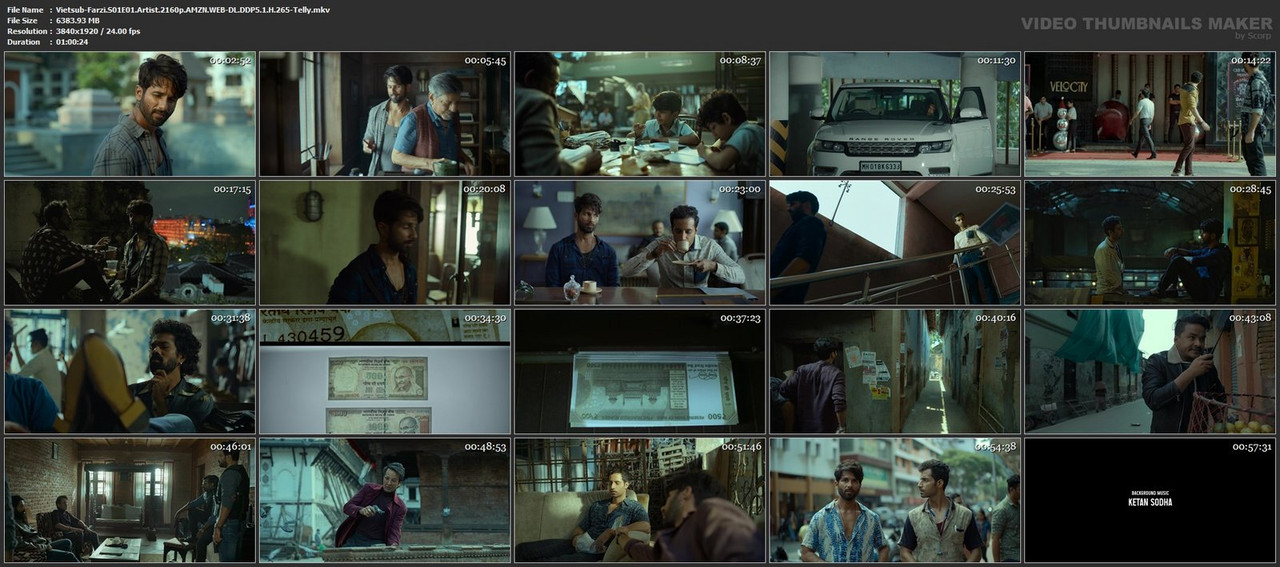Select the thumbnail timestamped 00:48:53
The image size is (1280, 567).
coord(385,500)
